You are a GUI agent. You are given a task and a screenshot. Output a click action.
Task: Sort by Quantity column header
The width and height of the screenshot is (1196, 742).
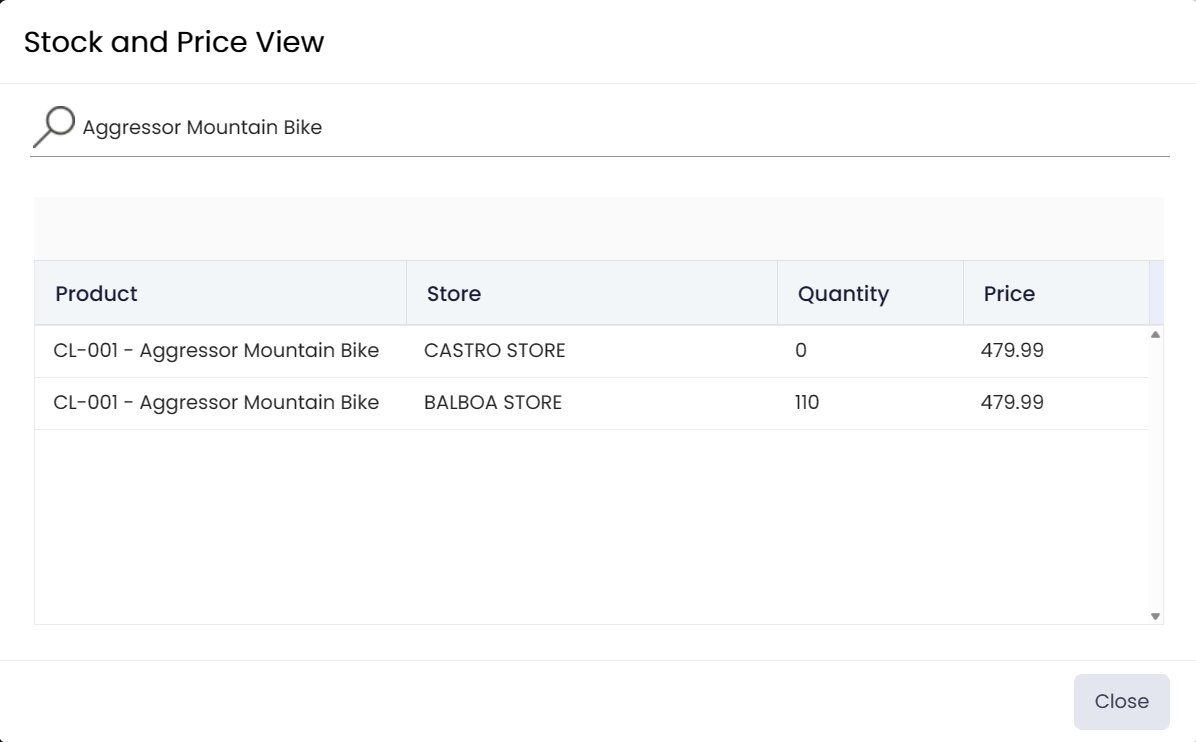point(843,294)
